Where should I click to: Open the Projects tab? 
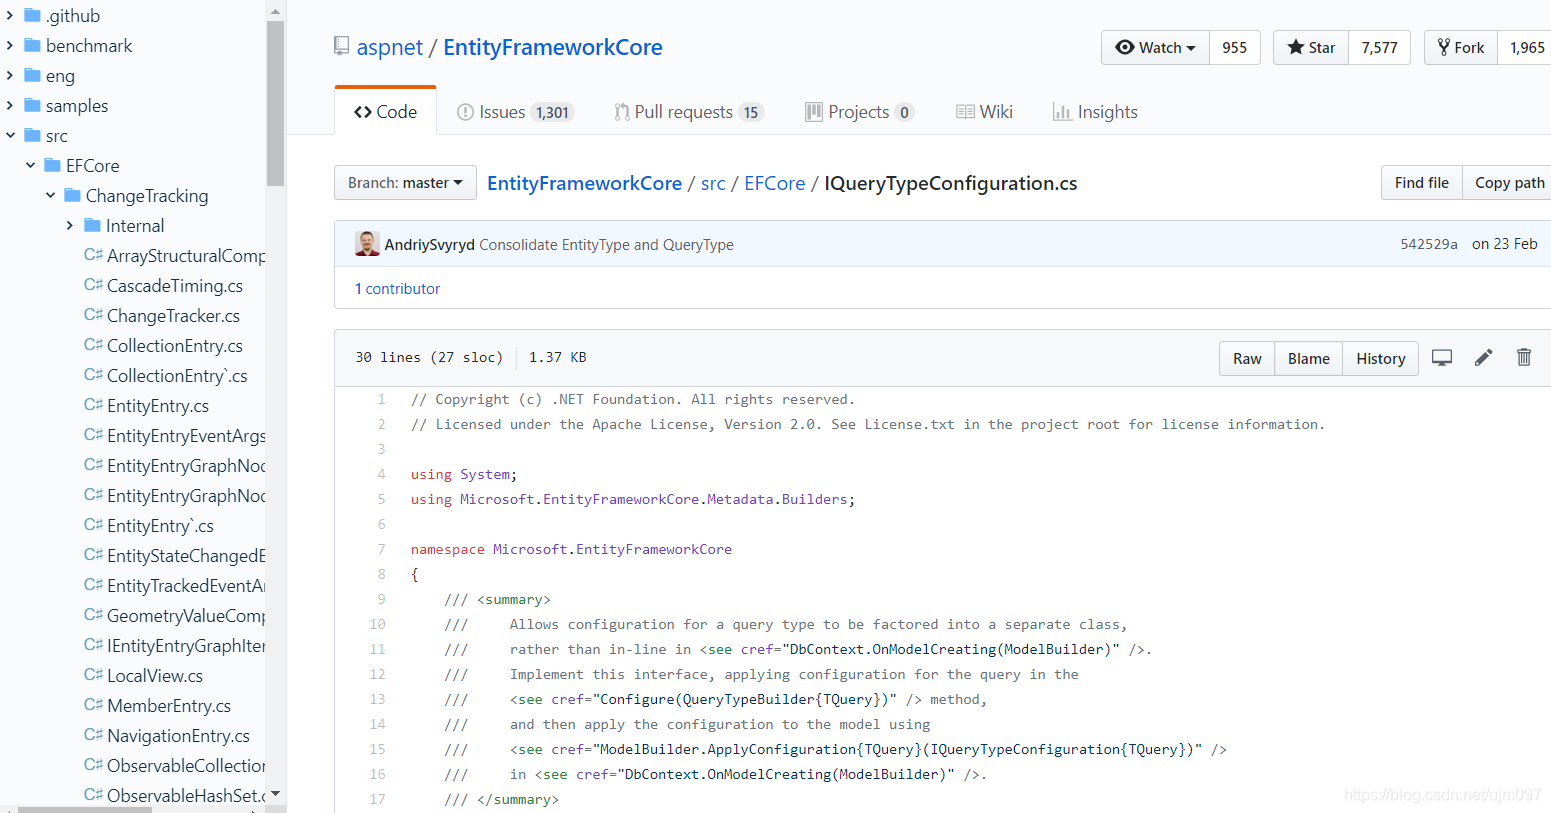coord(859,112)
